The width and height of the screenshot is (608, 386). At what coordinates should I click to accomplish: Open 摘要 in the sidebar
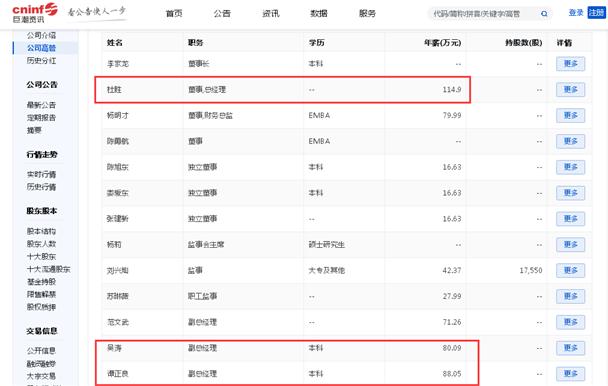click(34, 130)
